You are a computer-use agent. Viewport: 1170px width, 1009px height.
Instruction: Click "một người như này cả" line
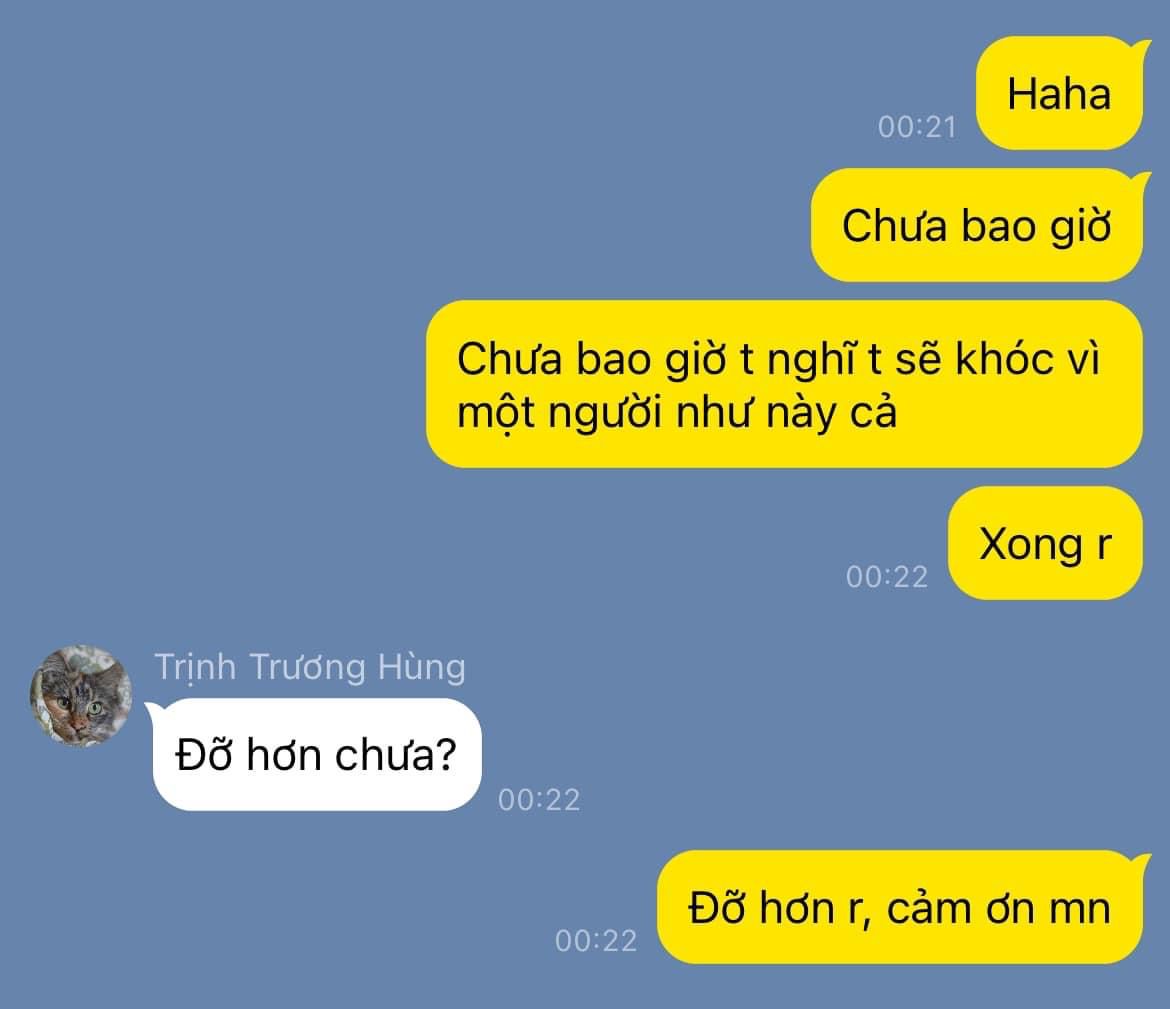click(677, 413)
